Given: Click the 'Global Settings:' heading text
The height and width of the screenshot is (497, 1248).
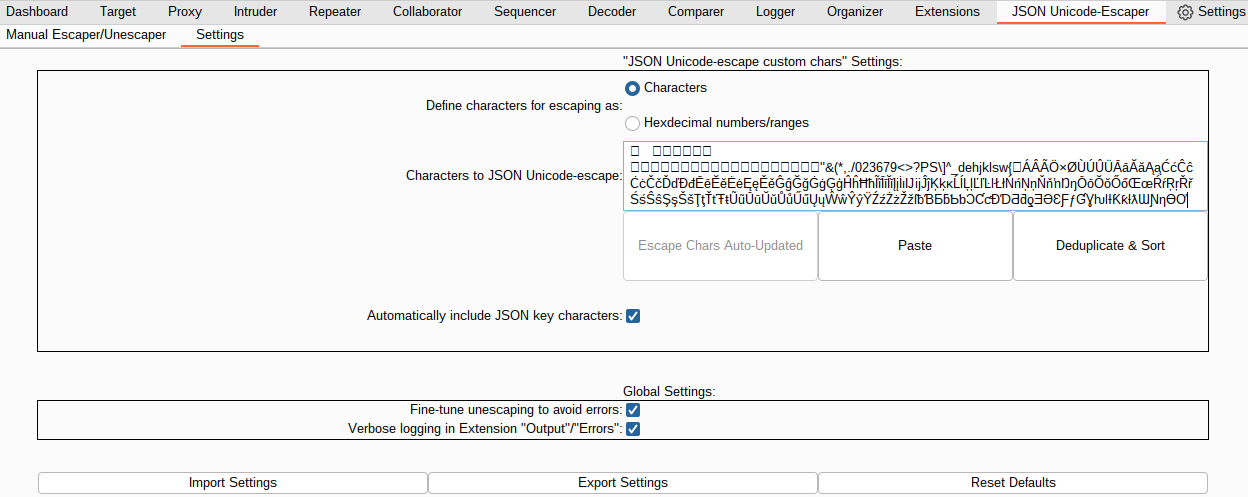Looking at the screenshot, I should tap(669, 392).
